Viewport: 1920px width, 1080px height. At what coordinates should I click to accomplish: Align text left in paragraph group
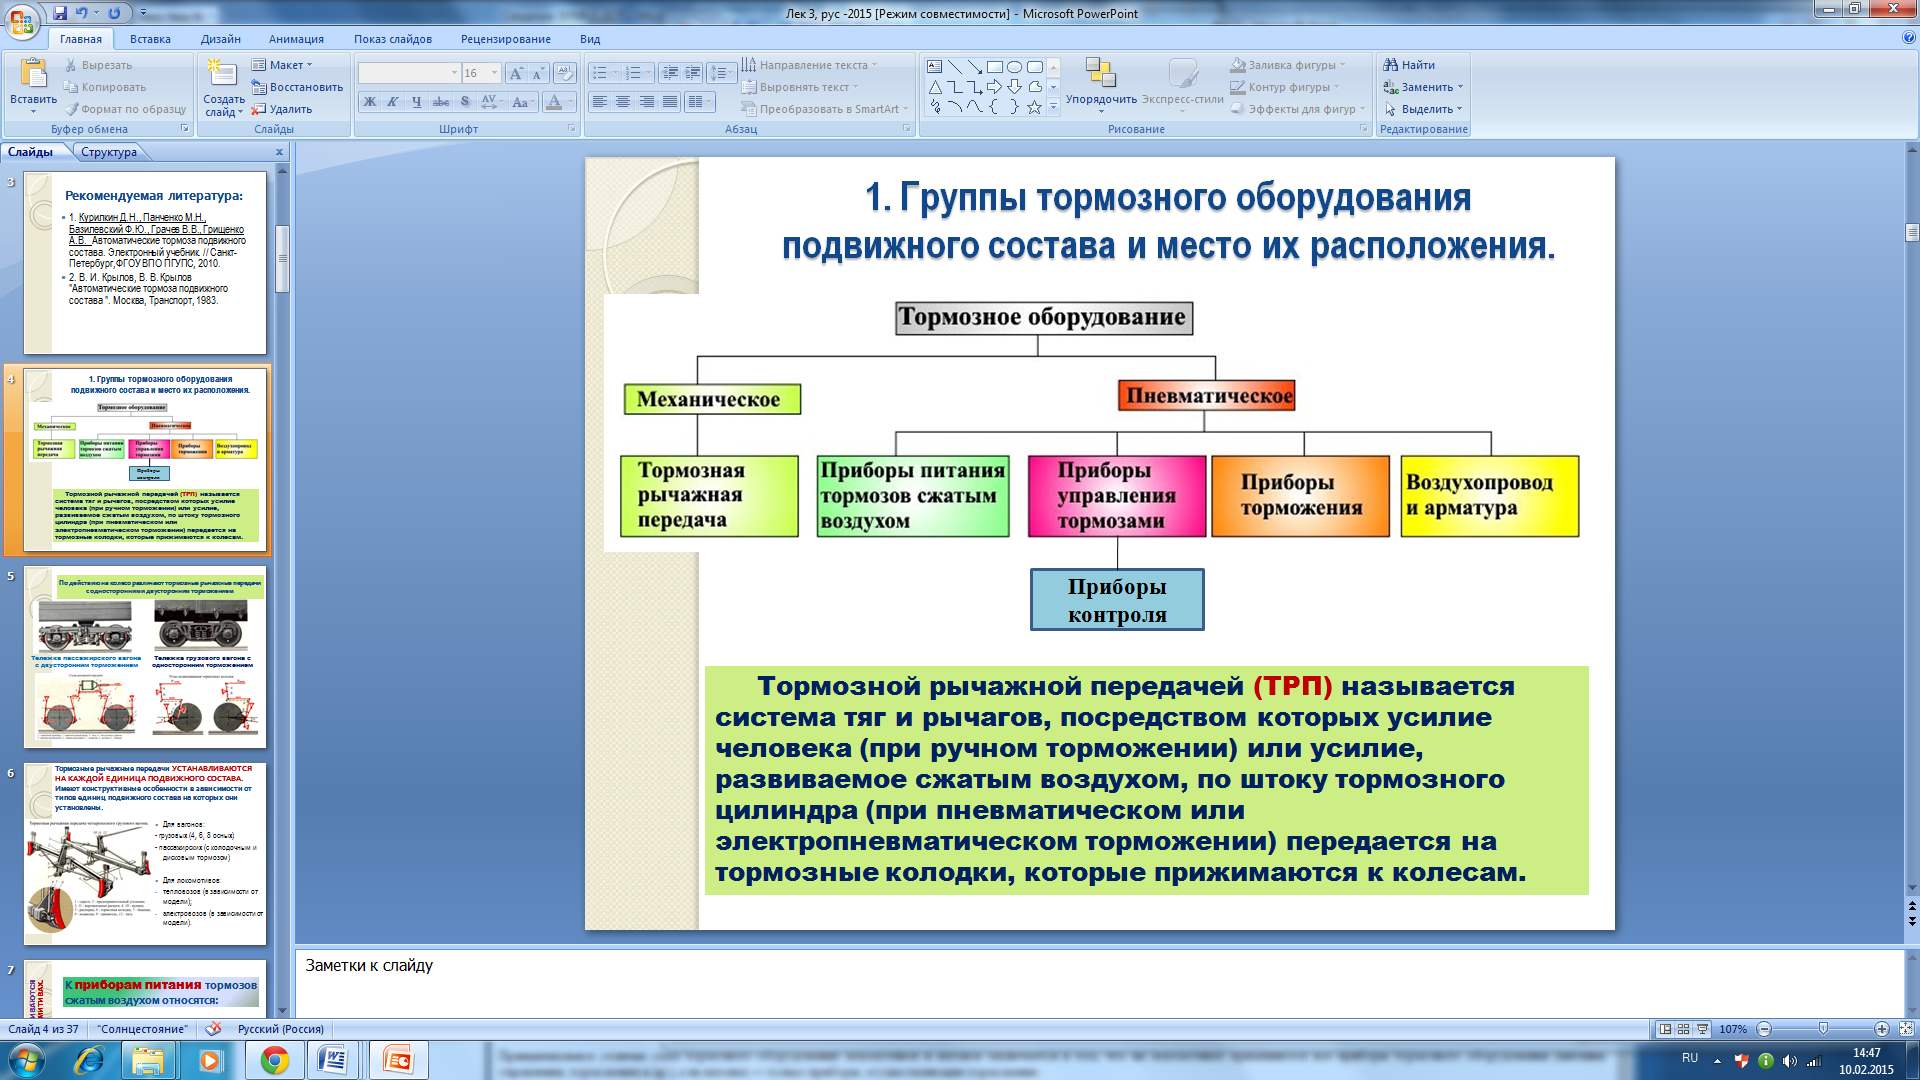tap(599, 102)
